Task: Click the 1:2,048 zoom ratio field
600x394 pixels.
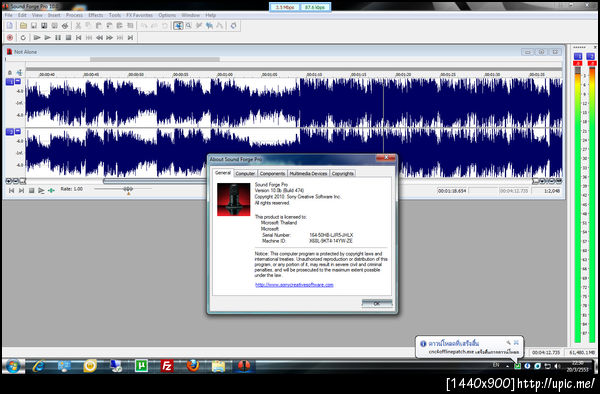Action: (547, 190)
